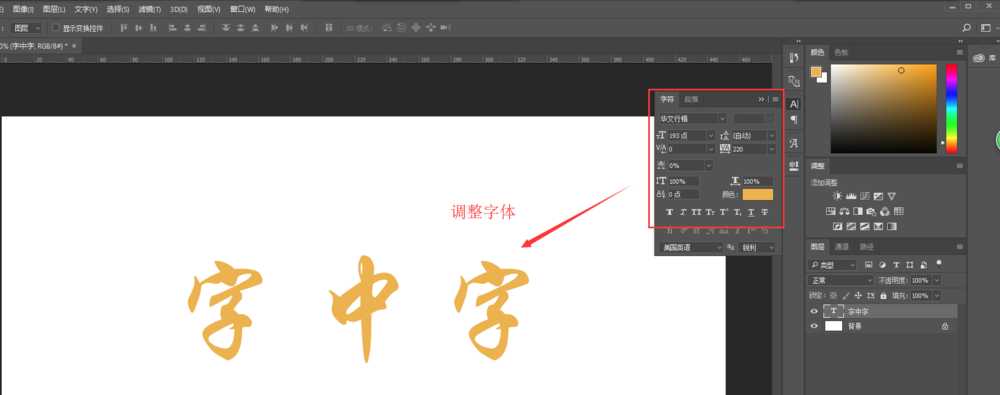The height and width of the screenshot is (395, 1000).
Task: Hide the 背景 layer
Action: coord(813,326)
